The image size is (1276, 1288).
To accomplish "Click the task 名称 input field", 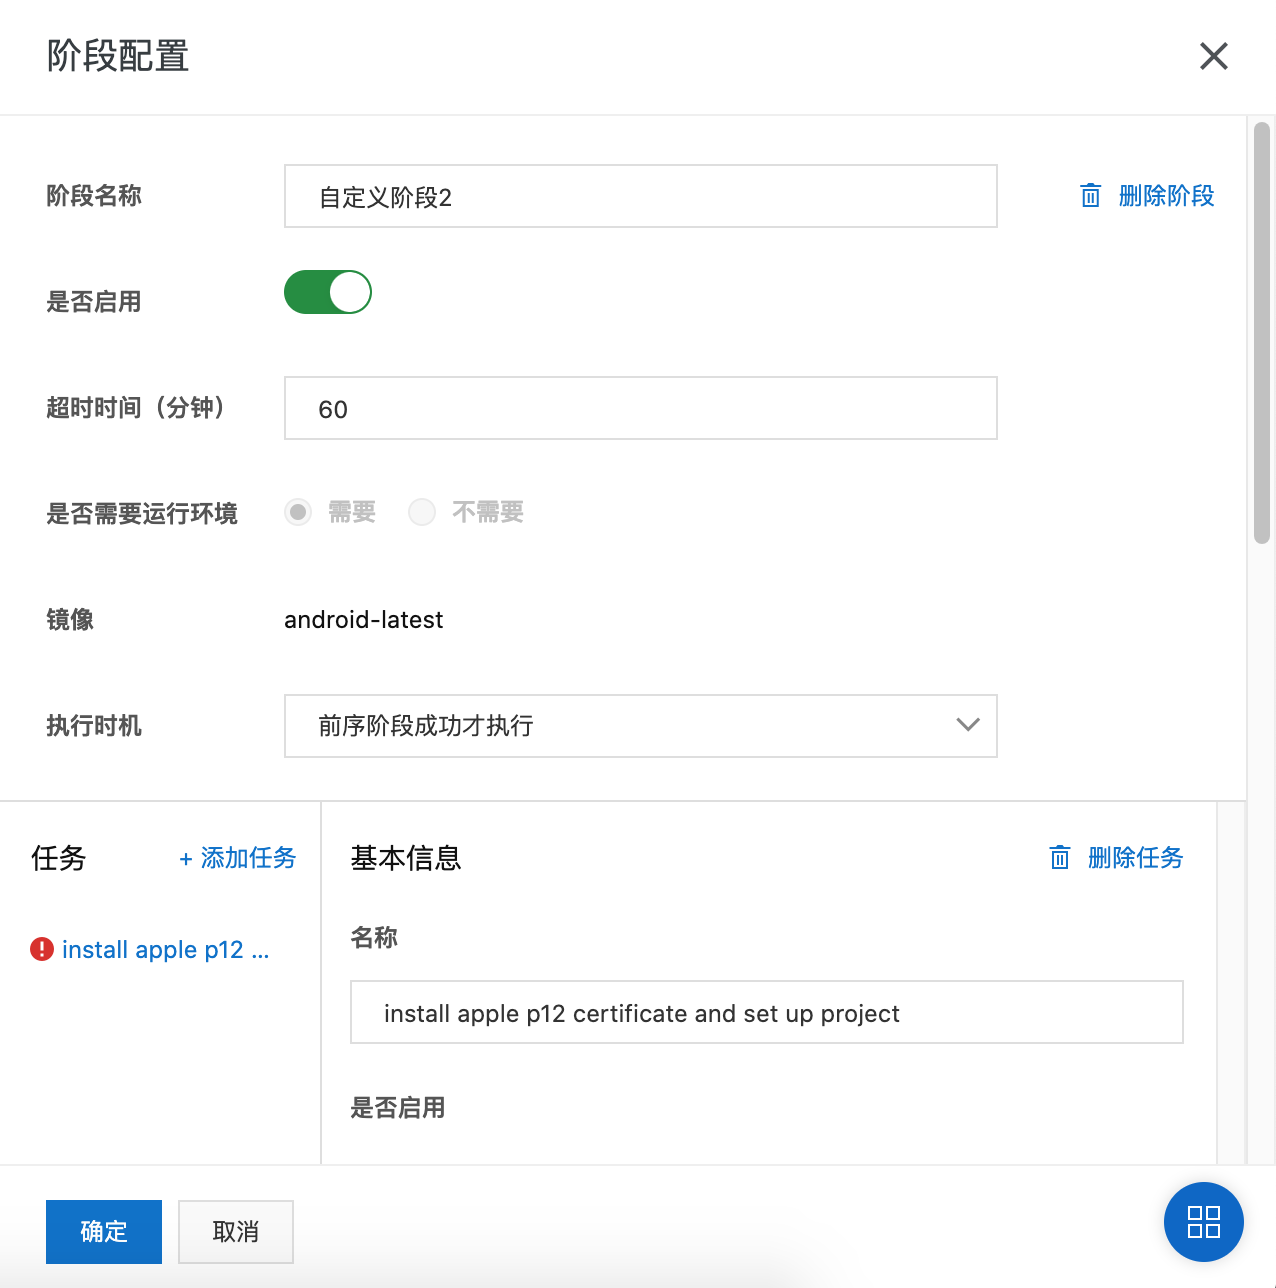I will [767, 1012].
